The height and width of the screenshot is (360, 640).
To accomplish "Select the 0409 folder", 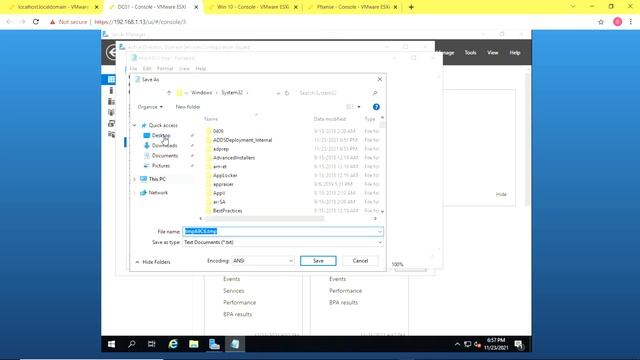I will click(x=218, y=131).
